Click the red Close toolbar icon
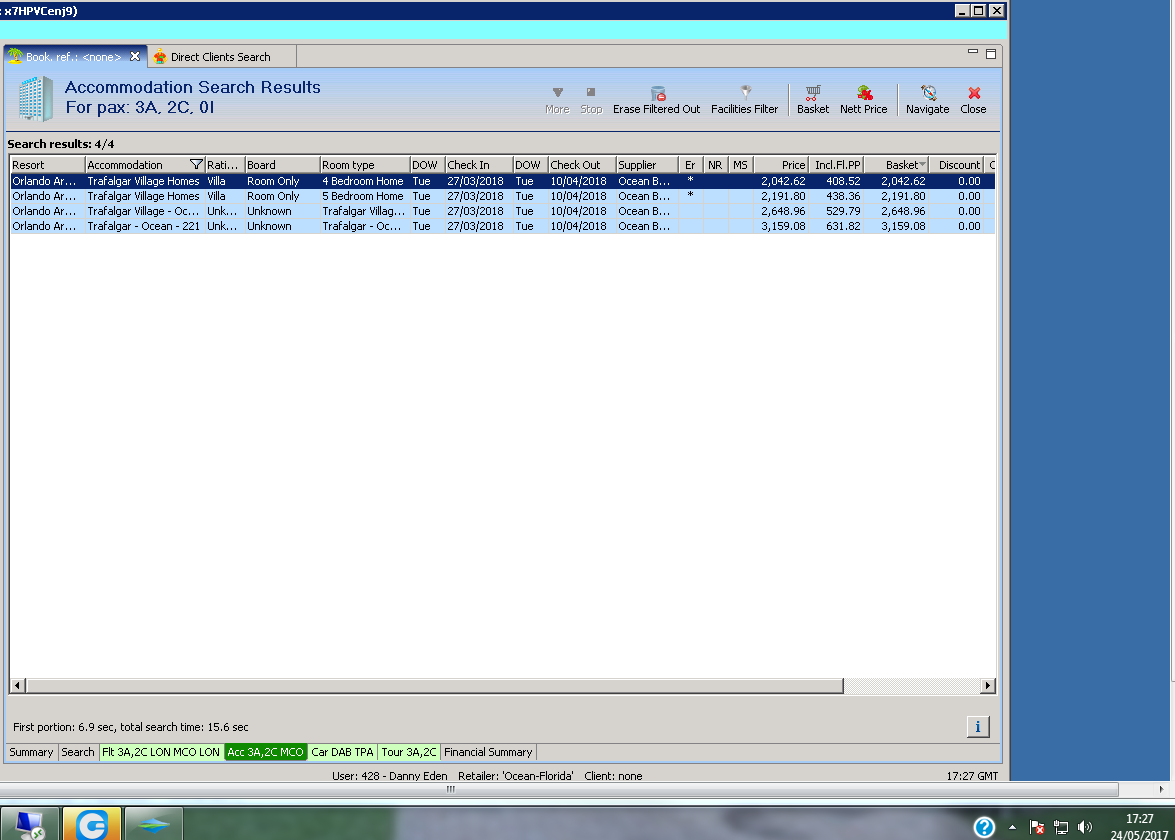The width and height of the screenshot is (1175, 840). click(973, 100)
